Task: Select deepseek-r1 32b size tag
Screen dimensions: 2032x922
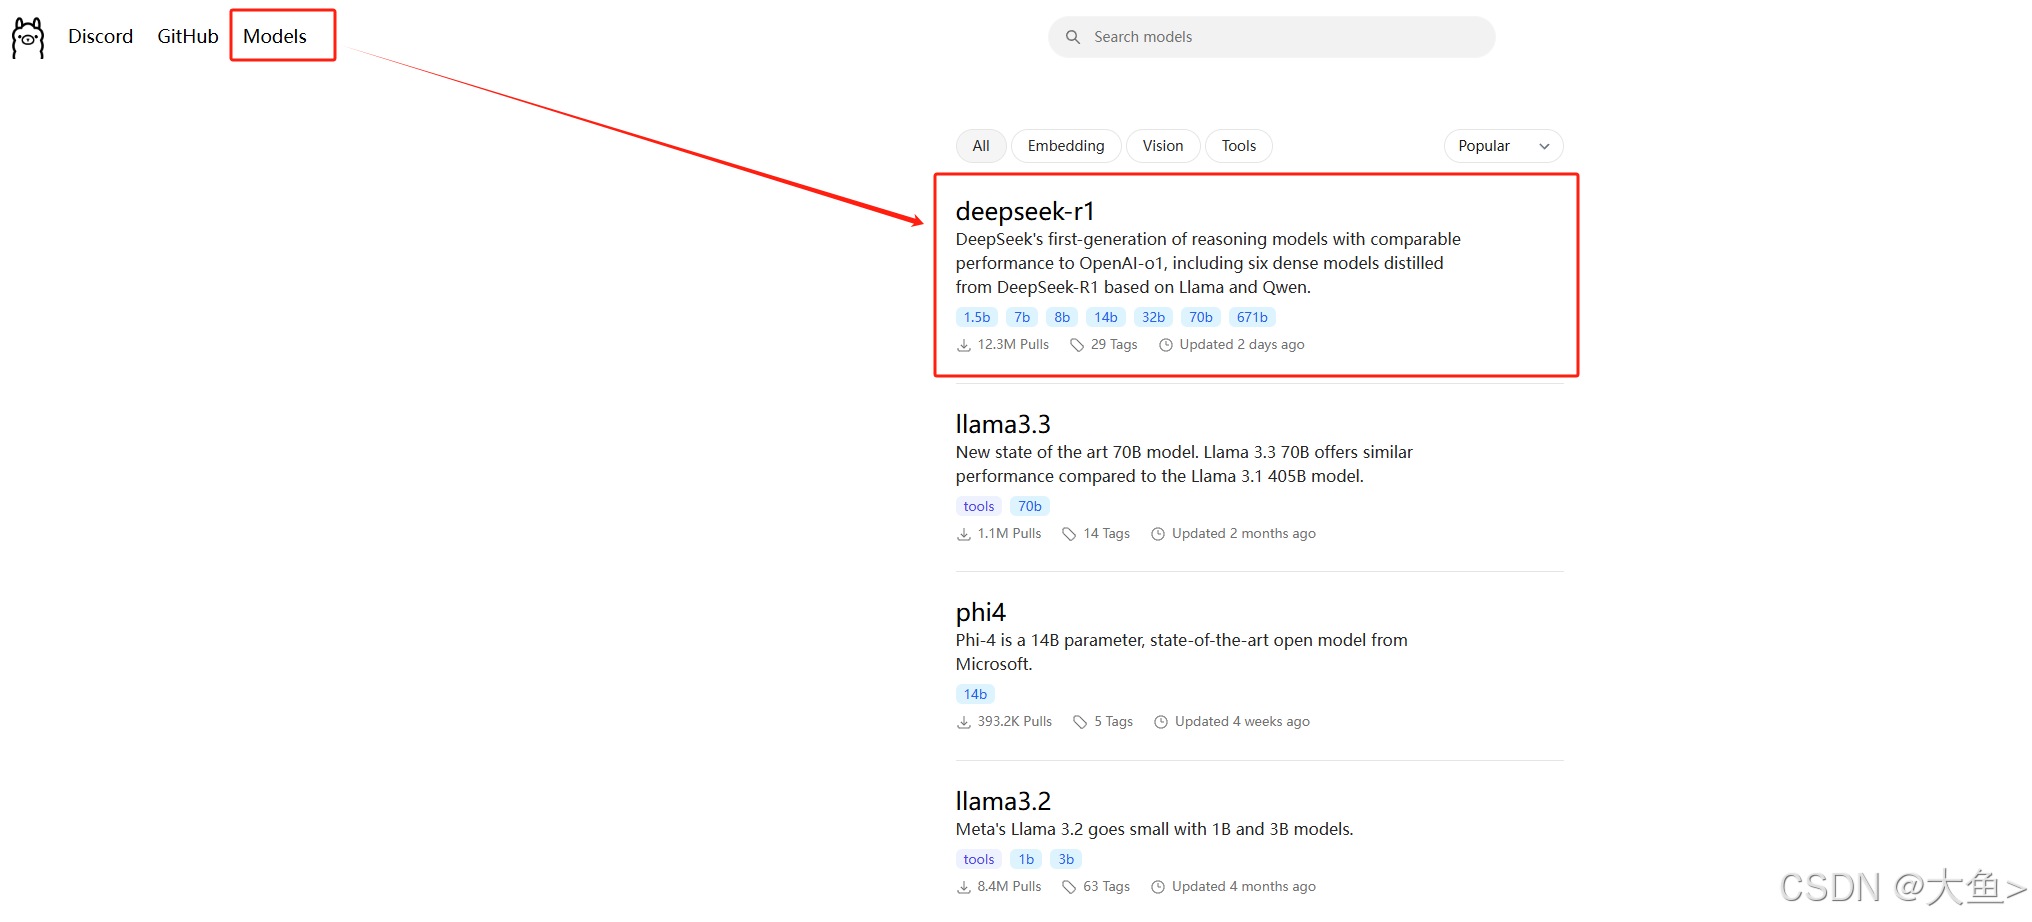Action: (x=1153, y=317)
